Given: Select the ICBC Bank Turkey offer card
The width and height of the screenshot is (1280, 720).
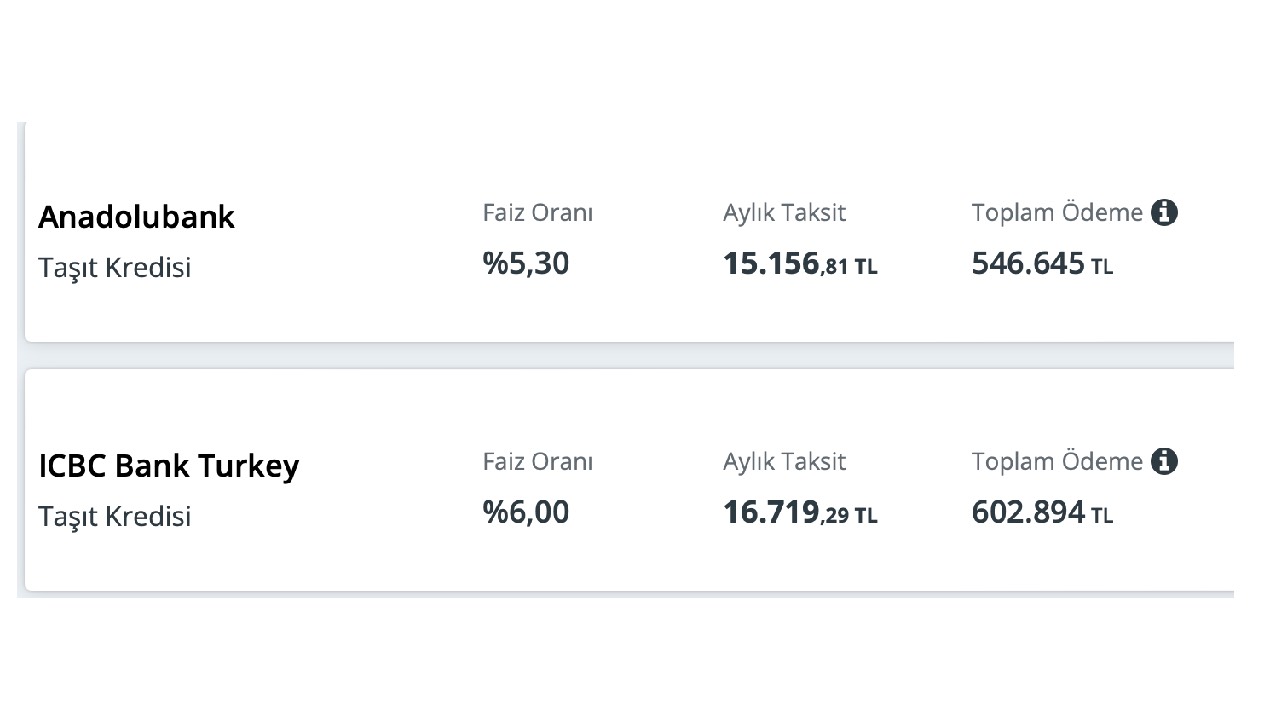Looking at the screenshot, I should tap(629, 480).
